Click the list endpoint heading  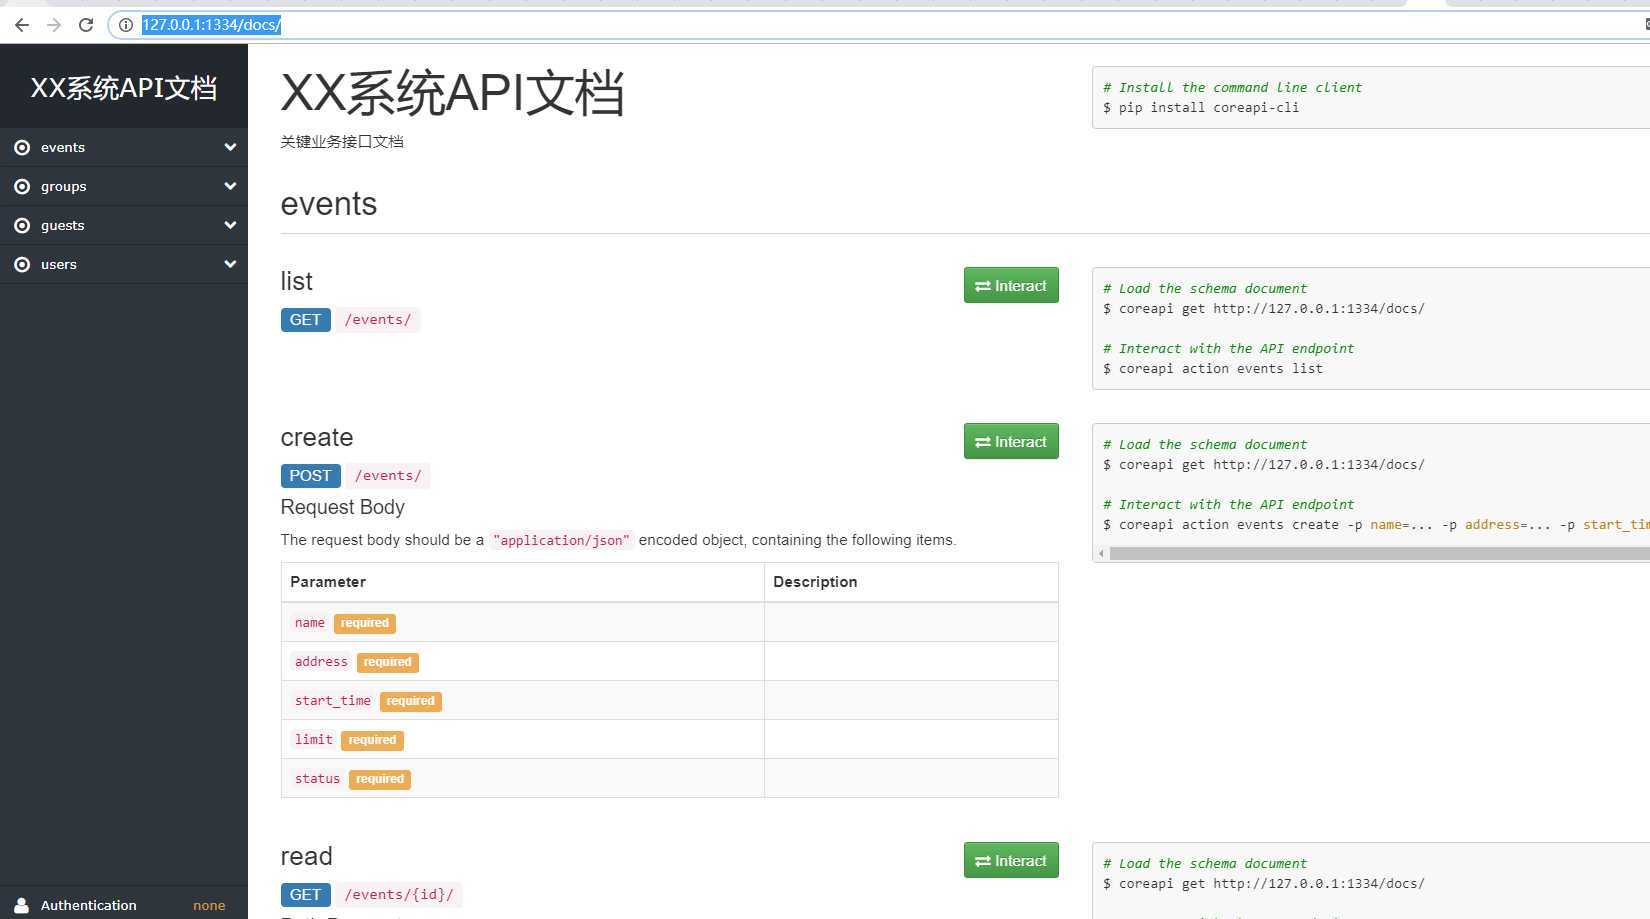297,281
